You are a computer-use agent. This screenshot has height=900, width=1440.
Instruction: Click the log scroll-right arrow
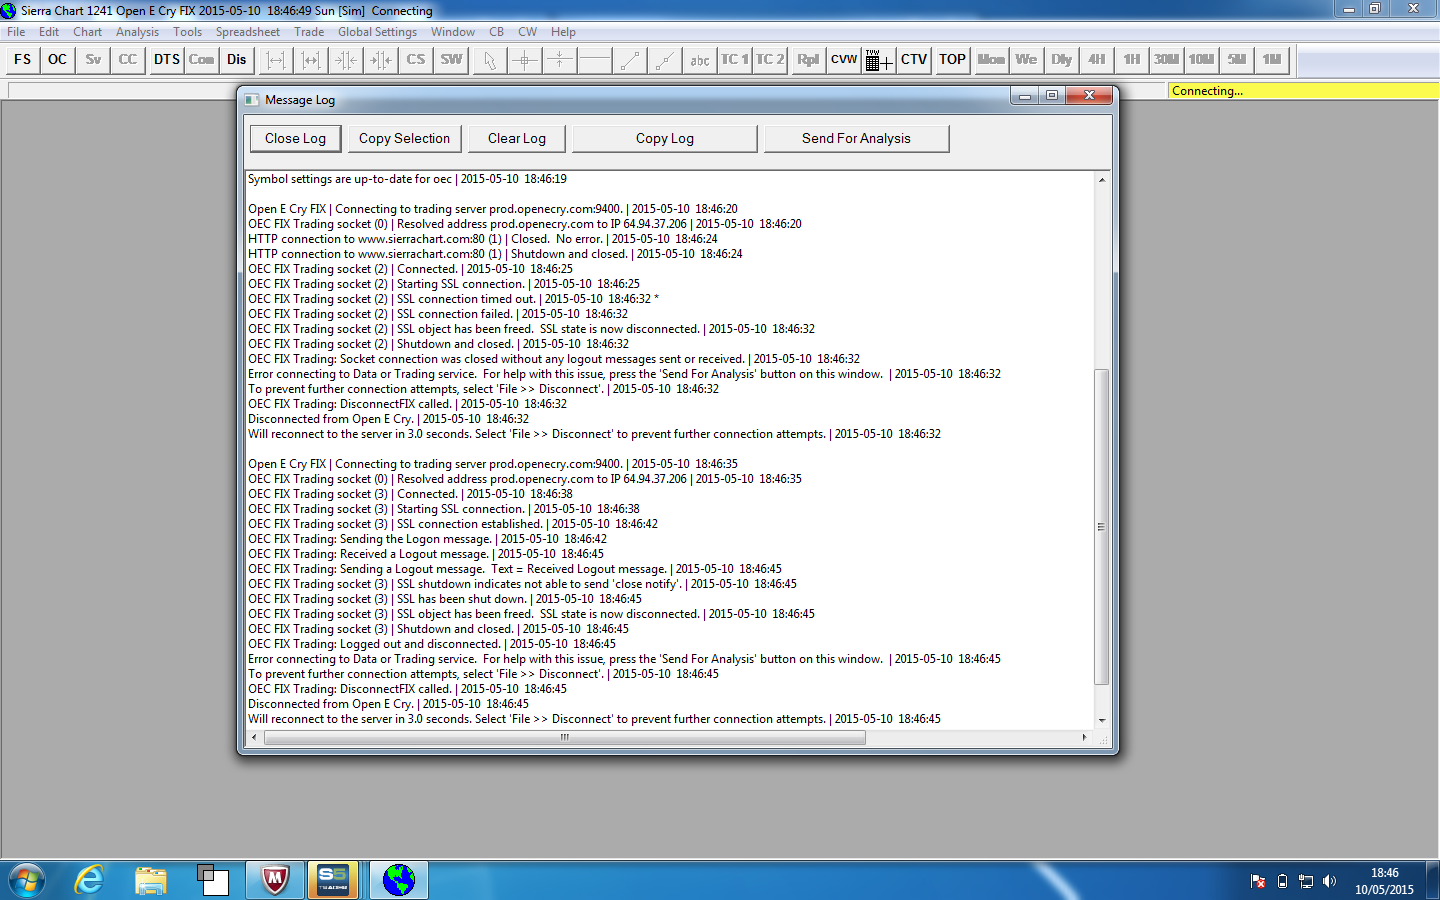click(1084, 738)
